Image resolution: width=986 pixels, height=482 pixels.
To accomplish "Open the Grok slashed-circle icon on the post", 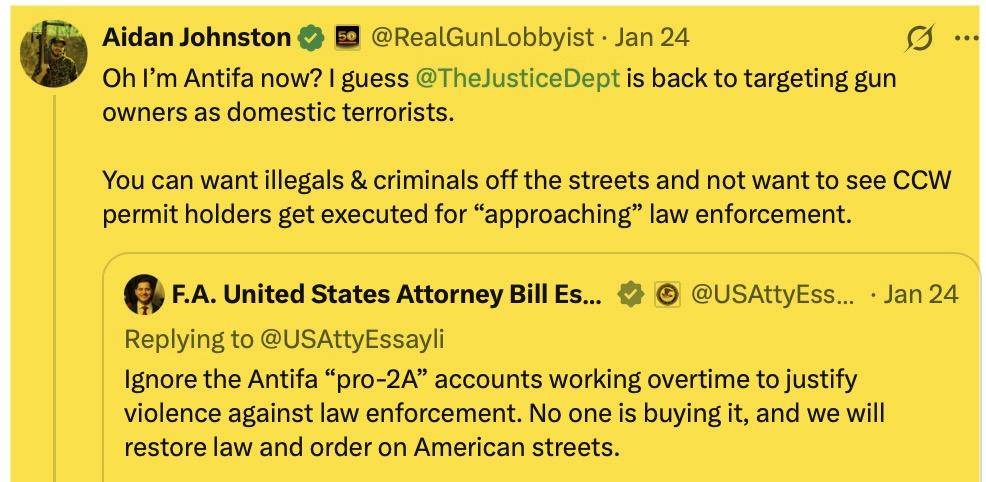I will tap(916, 41).
